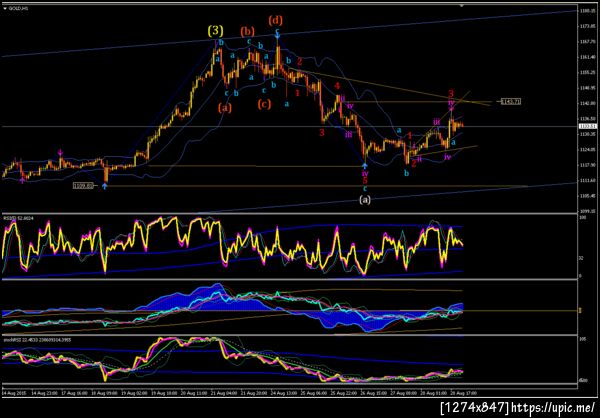Click the 17 Aug 16:00 time axis label
Image resolution: width=600 pixels, height=418 pixels.
point(73,393)
